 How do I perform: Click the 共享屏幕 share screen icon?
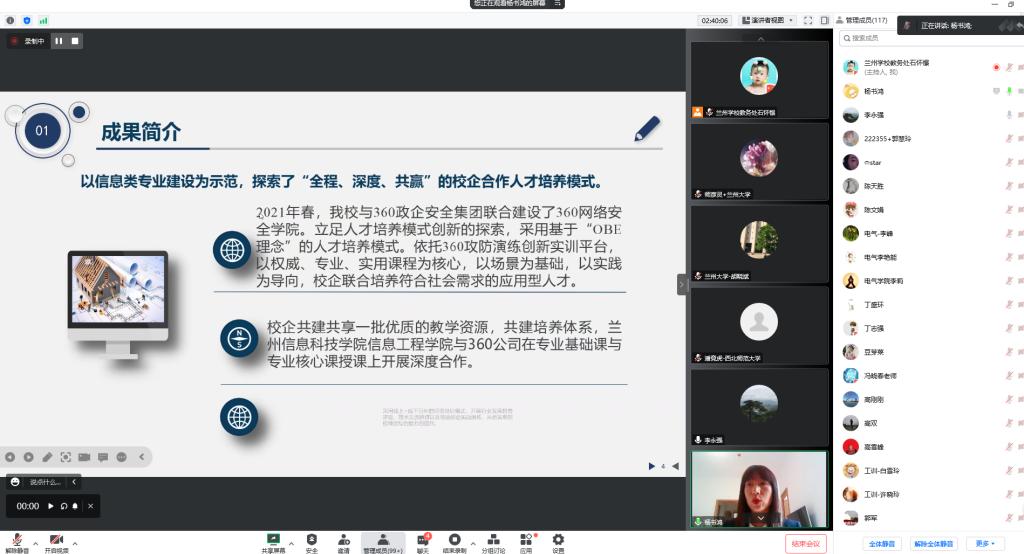tap(273, 539)
